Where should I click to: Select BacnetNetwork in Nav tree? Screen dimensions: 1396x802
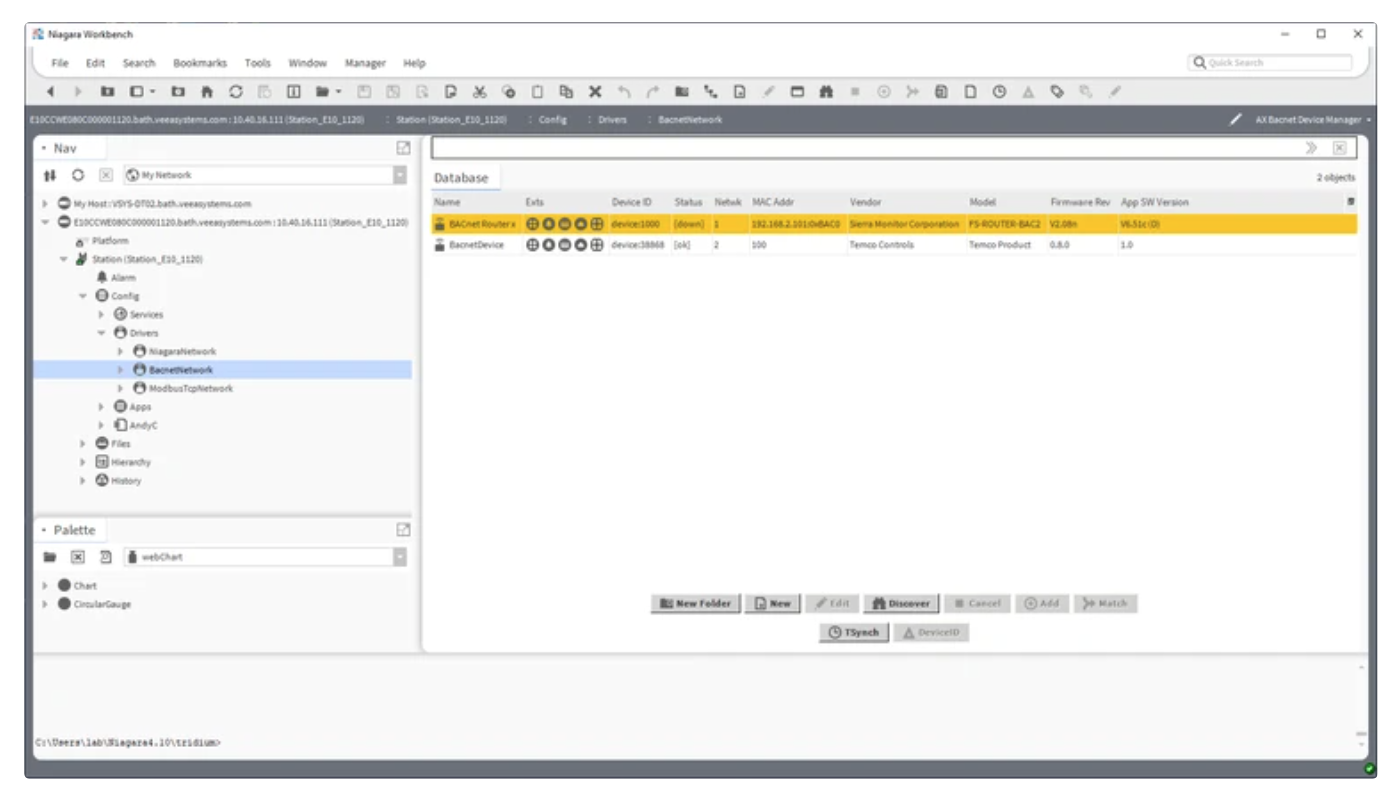(x=181, y=370)
